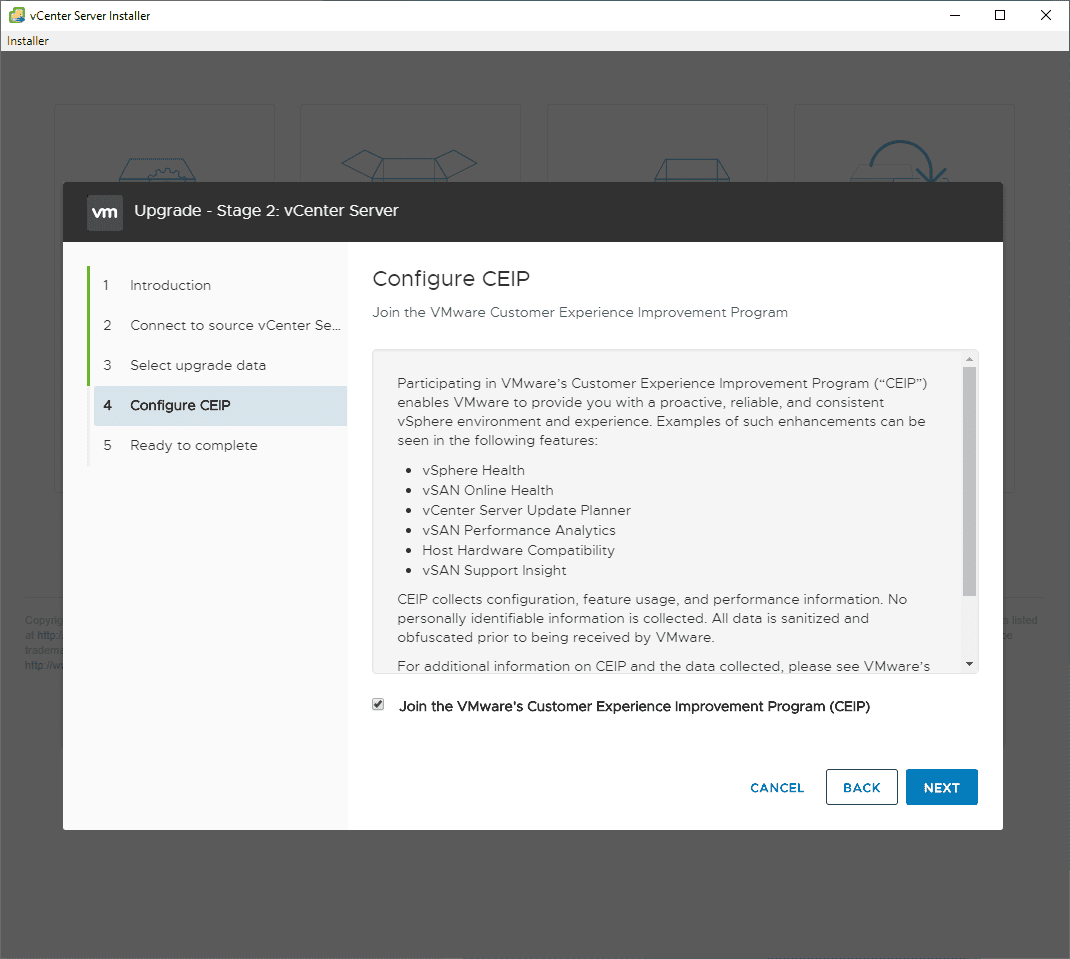Click the scroll down arrow in CEIP text
1070x959 pixels.
[x=969, y=664]
